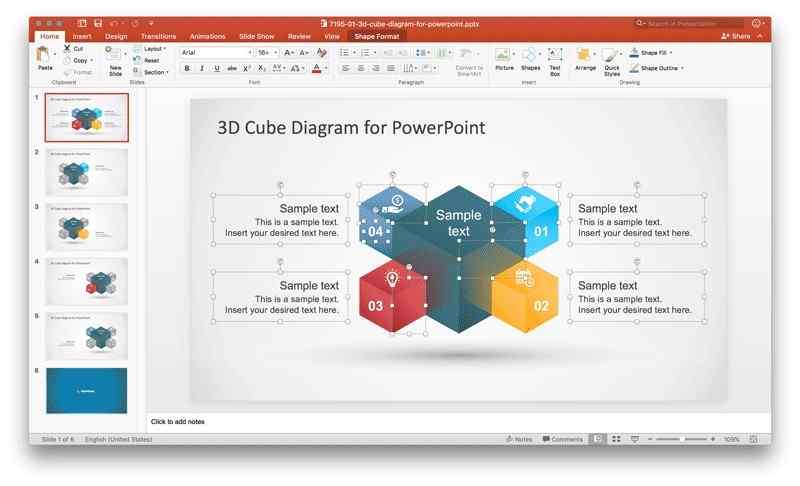Insert a Picture
This screenshot has width=800, height=486.
coord(504,60)
